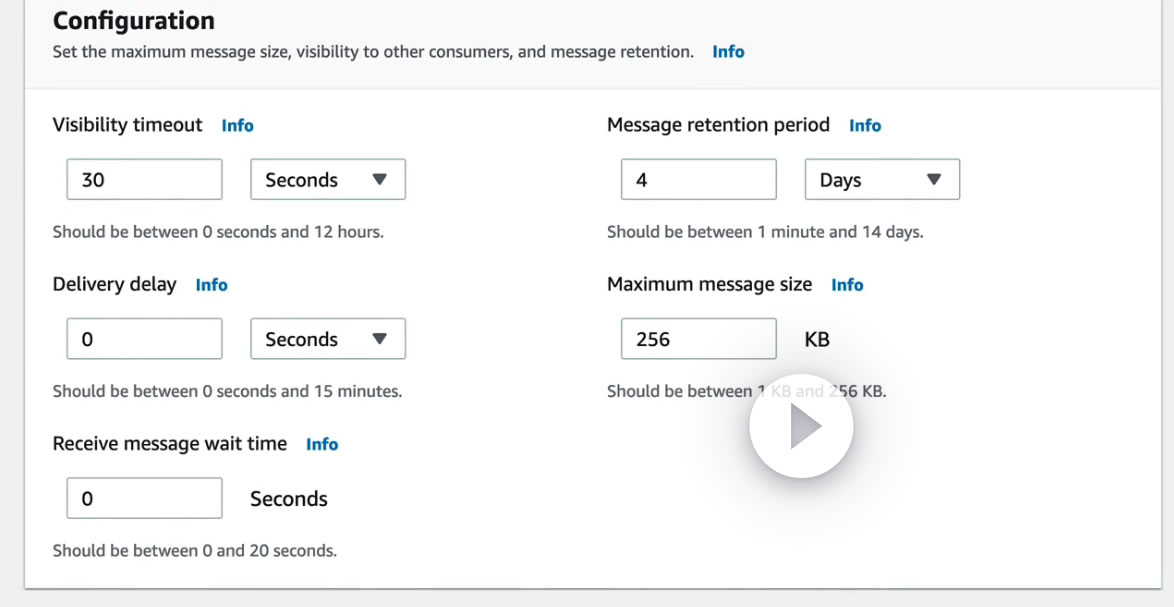Expand Visibility timeout Seconds unit dropdown
The height and width of the screenshot is (607, 1174).
[x=327, y=180]
